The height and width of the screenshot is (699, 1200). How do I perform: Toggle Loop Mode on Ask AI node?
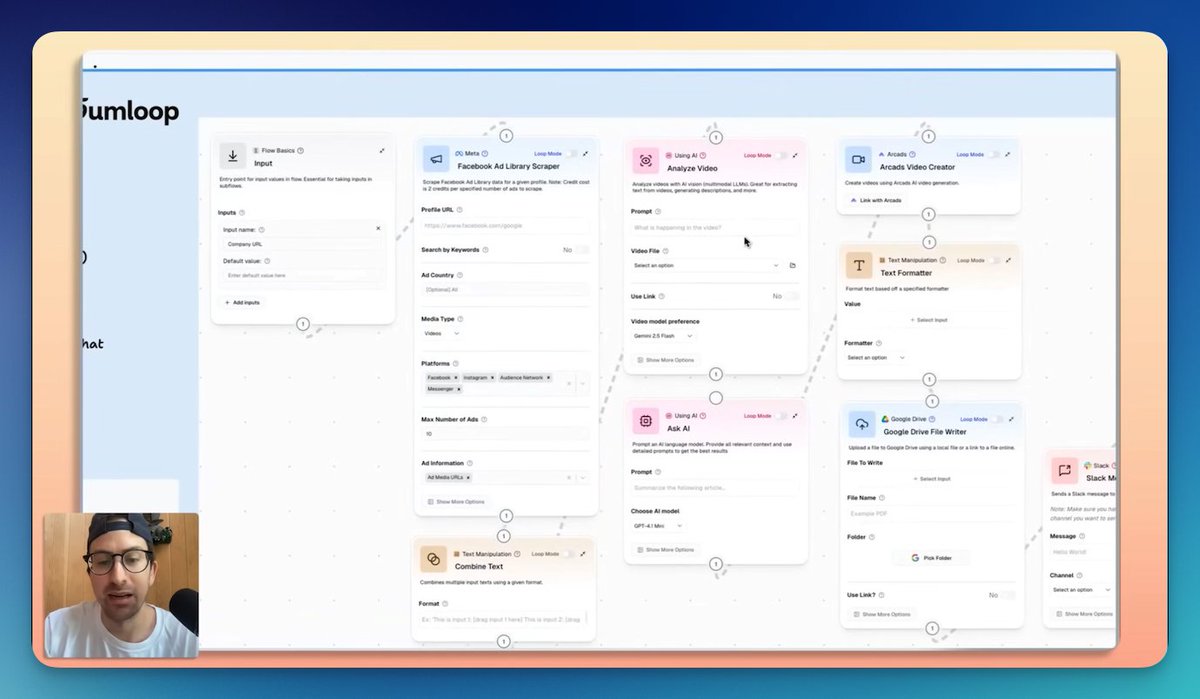tap(782, 415)
